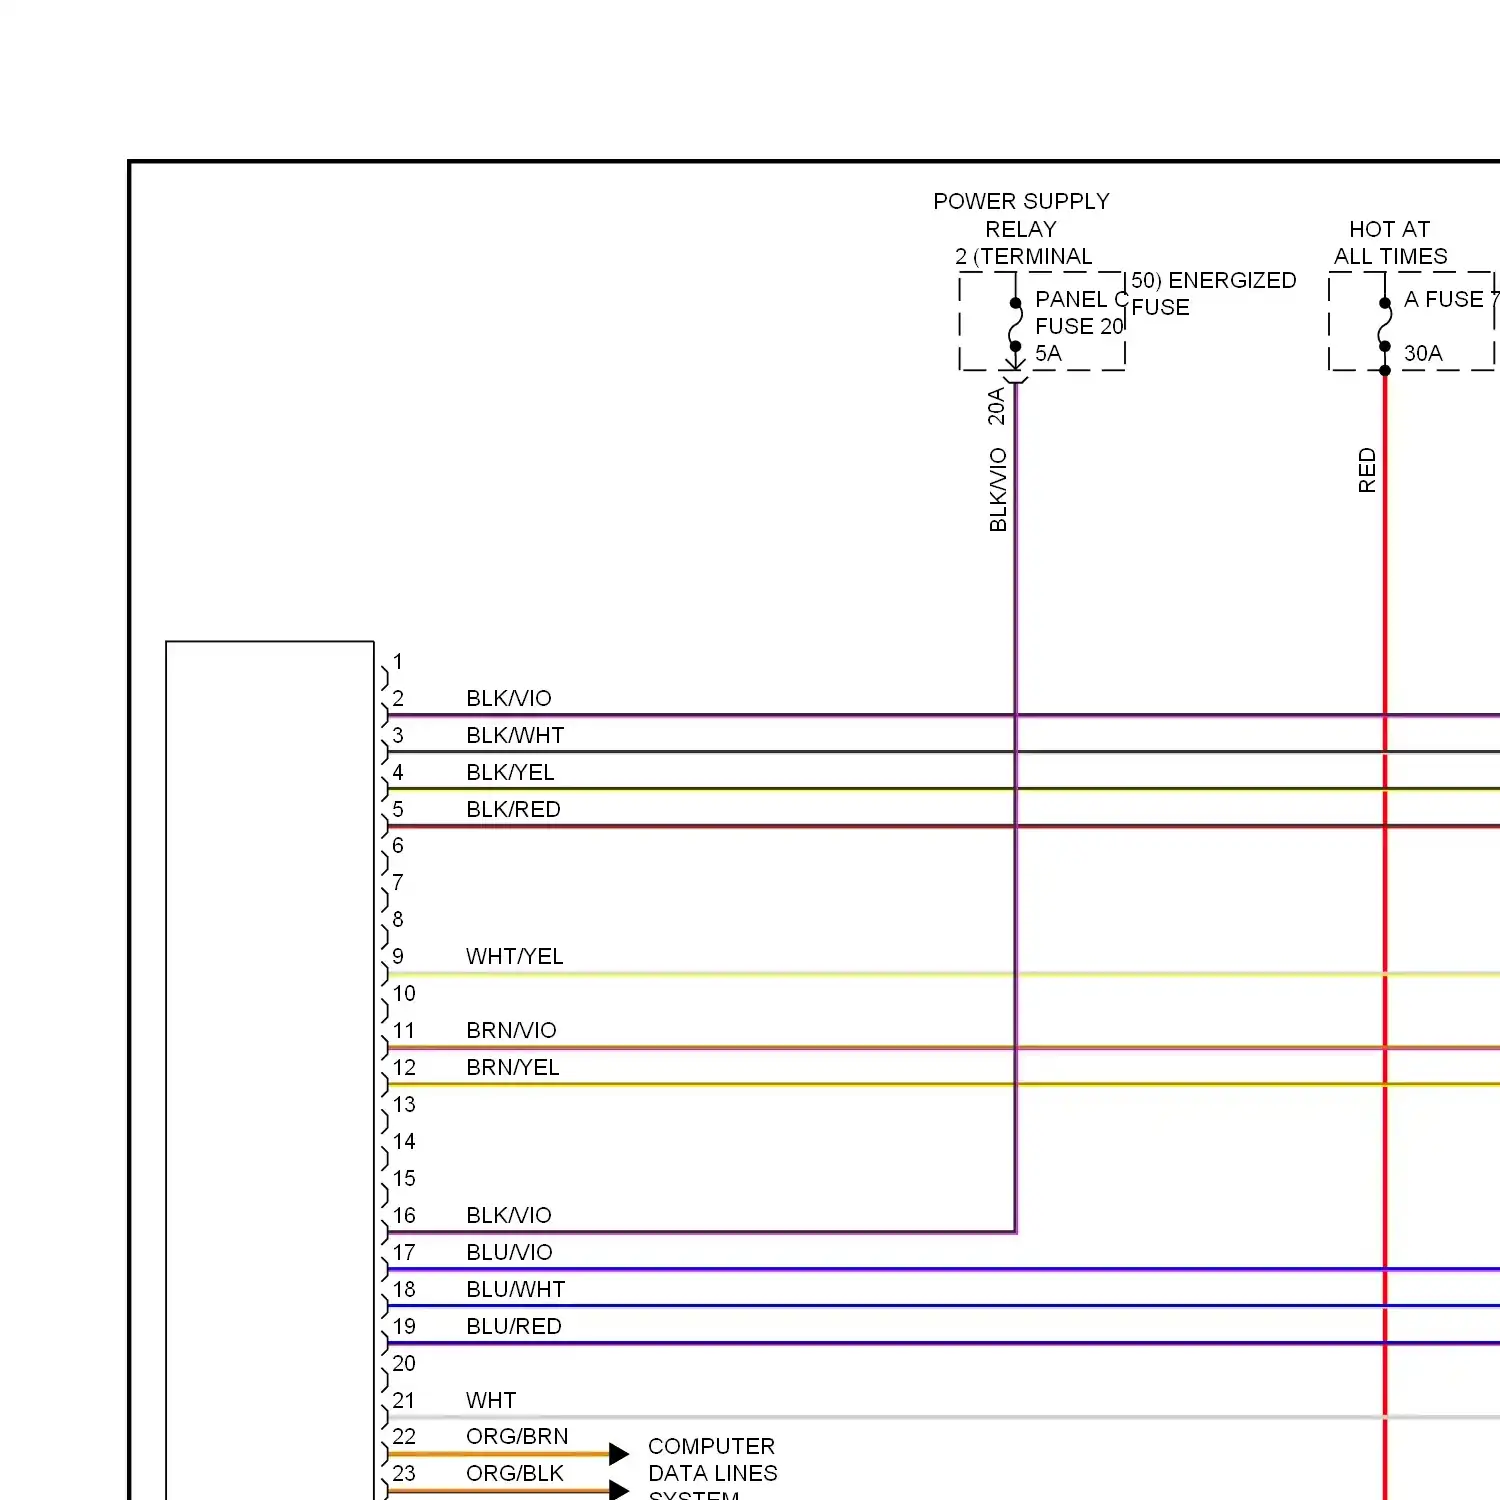
Task: Select the BRN/VIO wire label
Action: [511, 1030]
